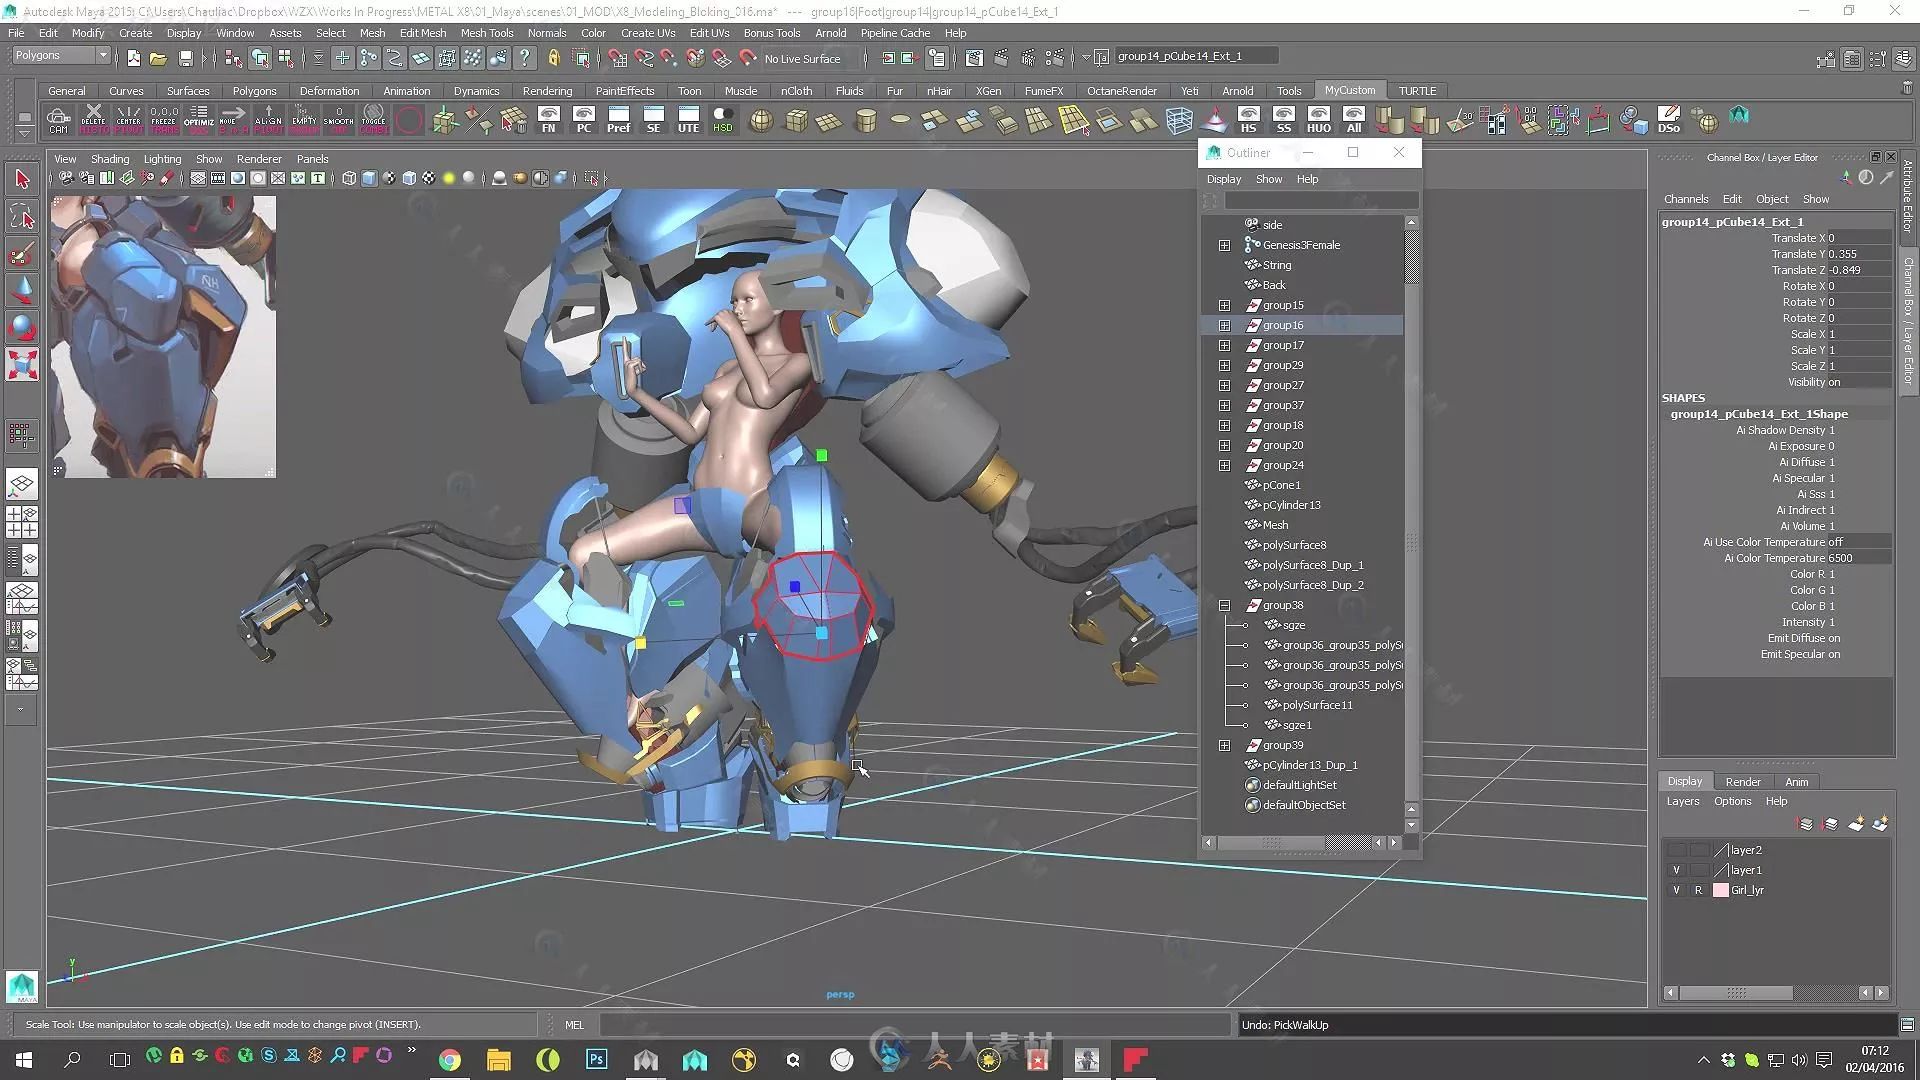Click the Toggle Combine shelf icon

coord(373,120)
